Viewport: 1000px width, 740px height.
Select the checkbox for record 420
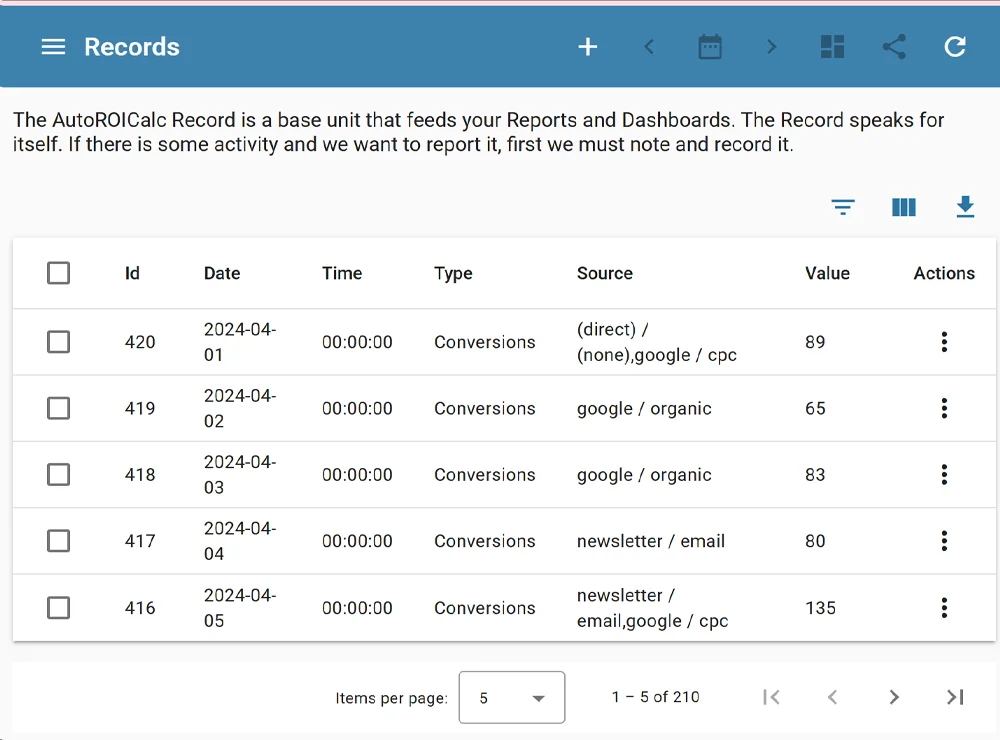click(x=58, y=341)
